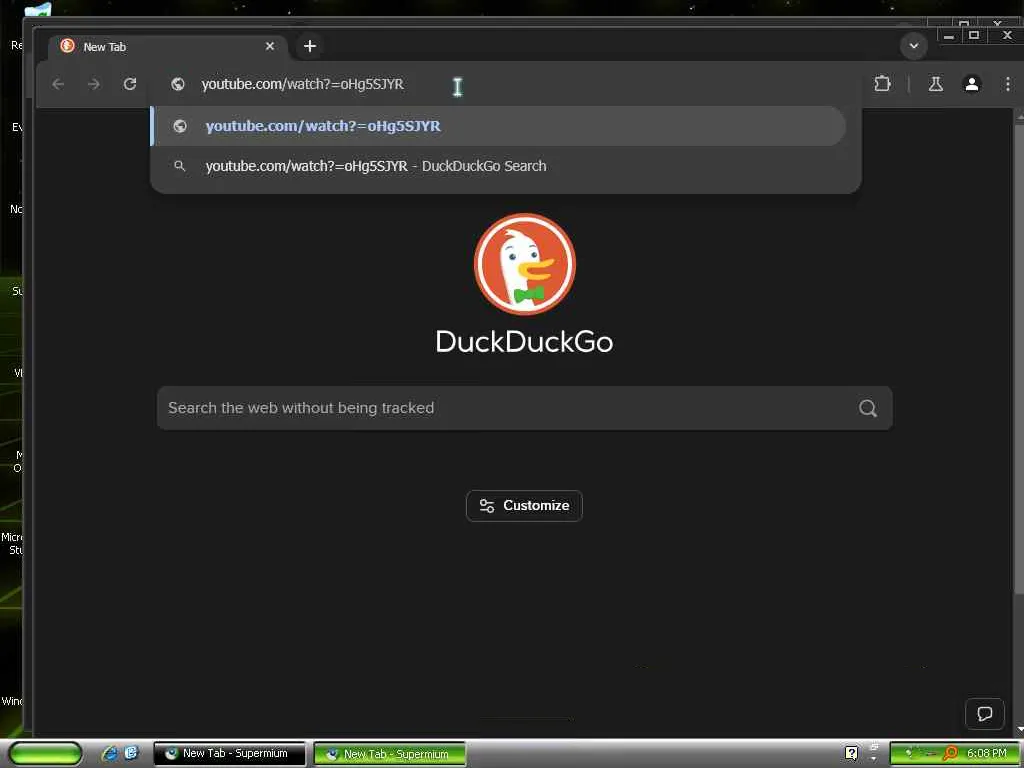Launch the second quick launch browser icon
Viewport: 1024px width, 768px height.
131,753
